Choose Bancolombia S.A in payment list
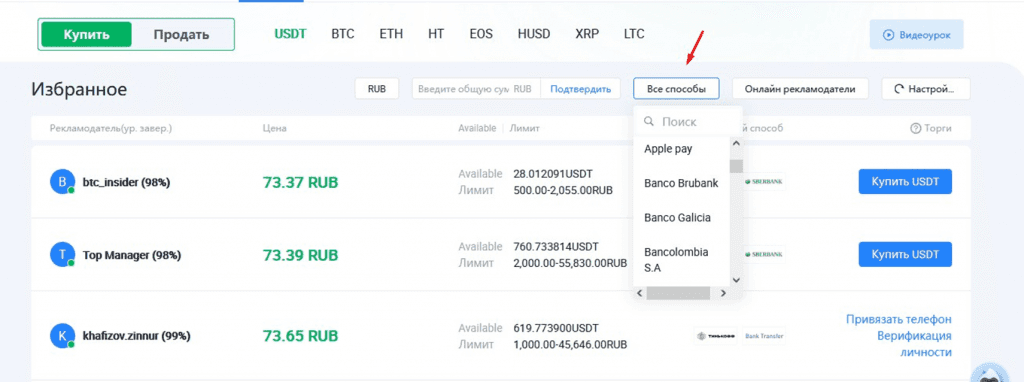The width and height of the screenshot is (1024, 382). pyautogui.click(x=676, y=259)
